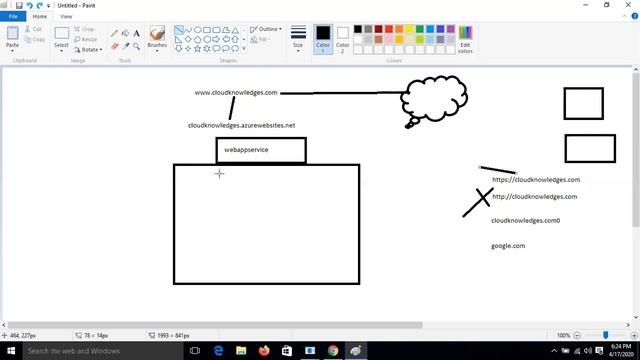The image size is (640, 360).
Task: Select the Fill with color bucket tool
Action: coord(125,33)
